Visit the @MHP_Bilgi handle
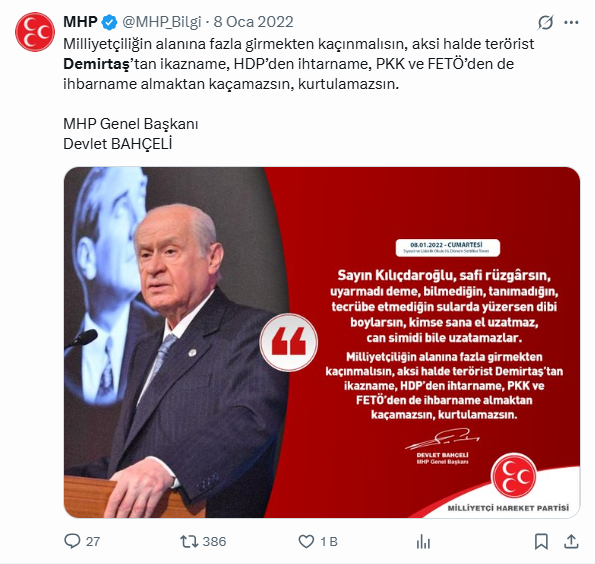The height and width of the screenshot is (564, 595). 162,22
